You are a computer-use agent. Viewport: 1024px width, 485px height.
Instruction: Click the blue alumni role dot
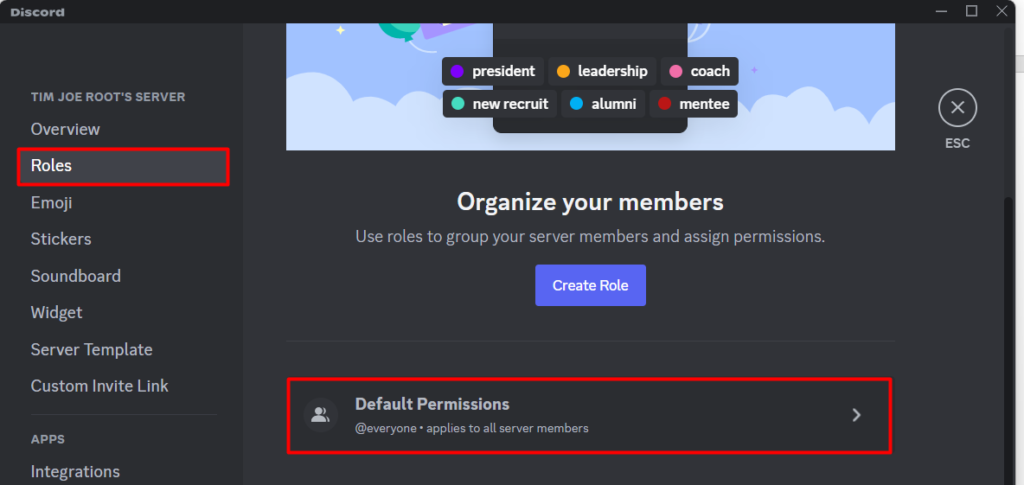(x=576, y=104)
